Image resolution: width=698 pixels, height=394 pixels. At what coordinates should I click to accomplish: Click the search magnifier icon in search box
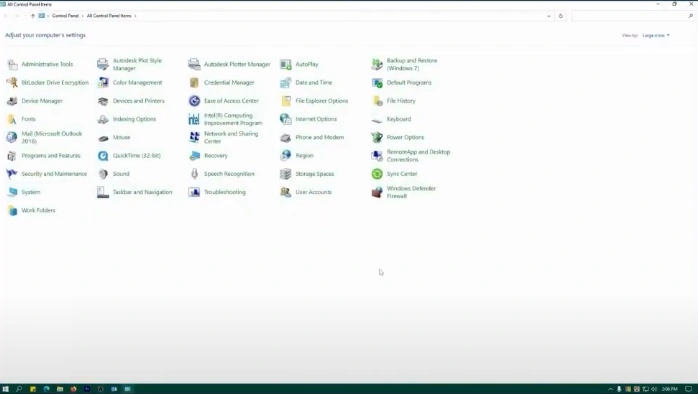(690, 16)
